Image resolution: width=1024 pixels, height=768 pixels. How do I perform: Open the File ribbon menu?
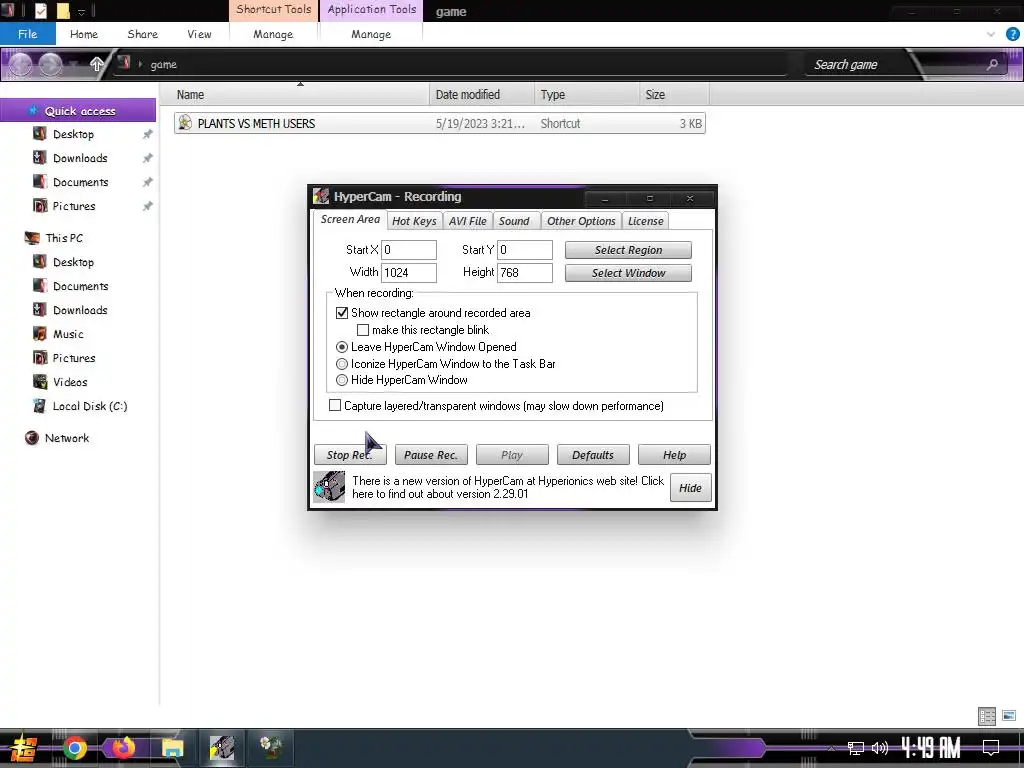27,34
